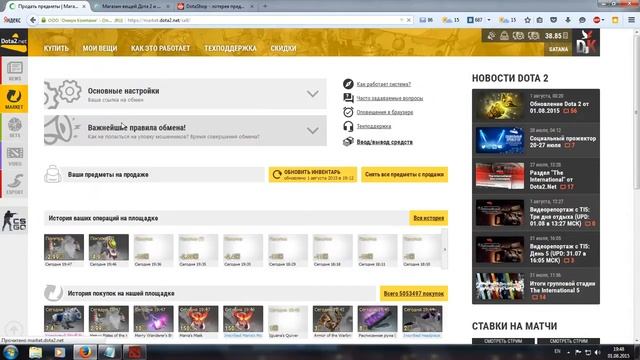
Task: Advance operations history with right arrow
Action: click(x=445, y=249)
